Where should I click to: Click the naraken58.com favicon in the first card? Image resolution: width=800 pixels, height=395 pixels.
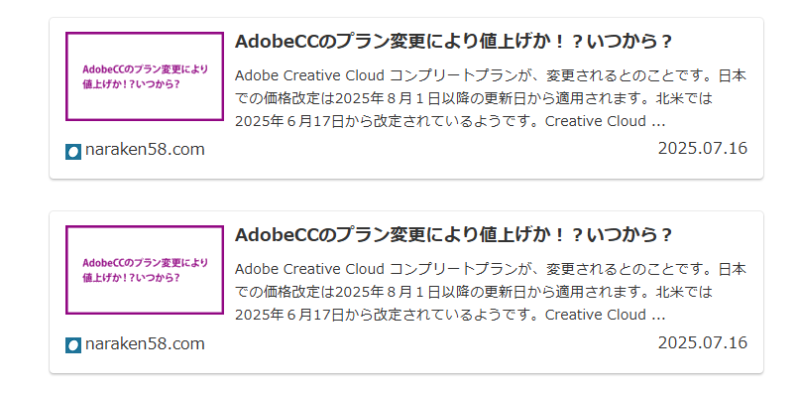click(x=73, y=152)
